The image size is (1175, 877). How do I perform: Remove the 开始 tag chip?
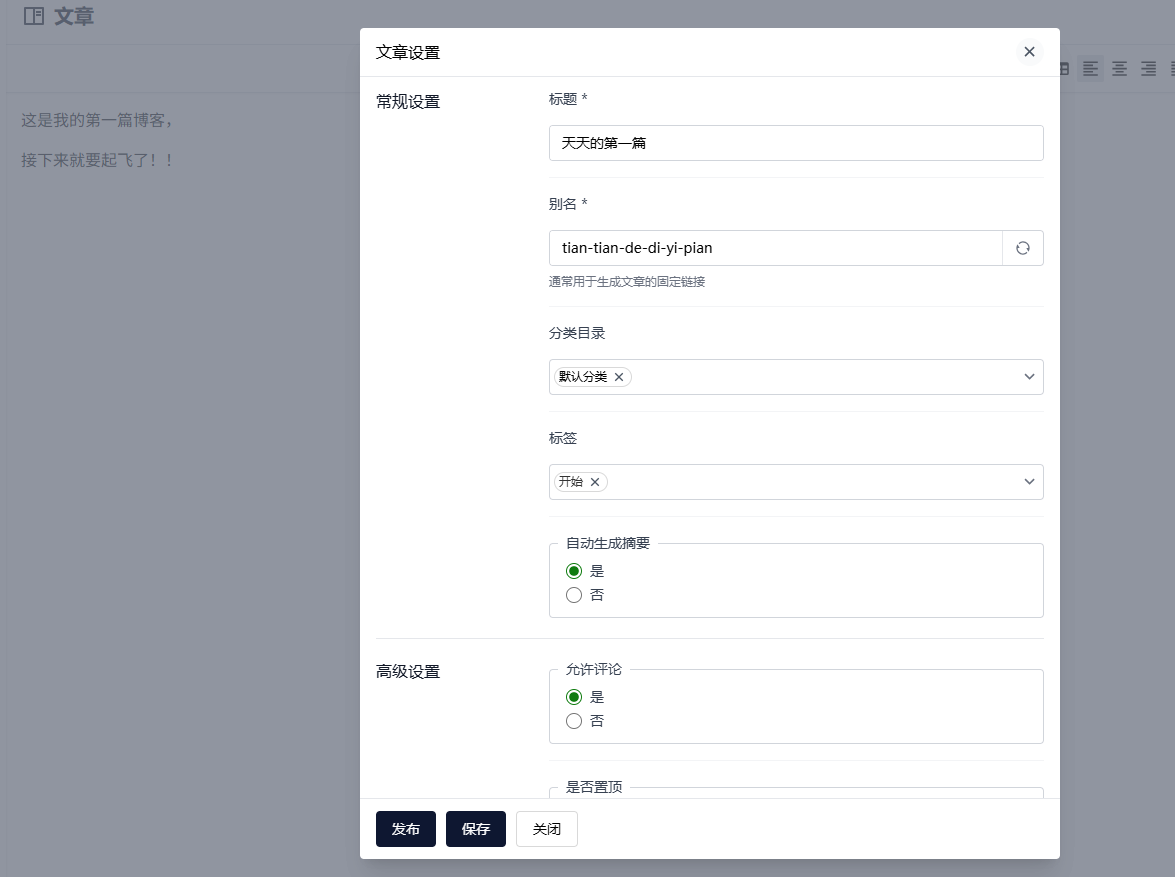[595, 482]
